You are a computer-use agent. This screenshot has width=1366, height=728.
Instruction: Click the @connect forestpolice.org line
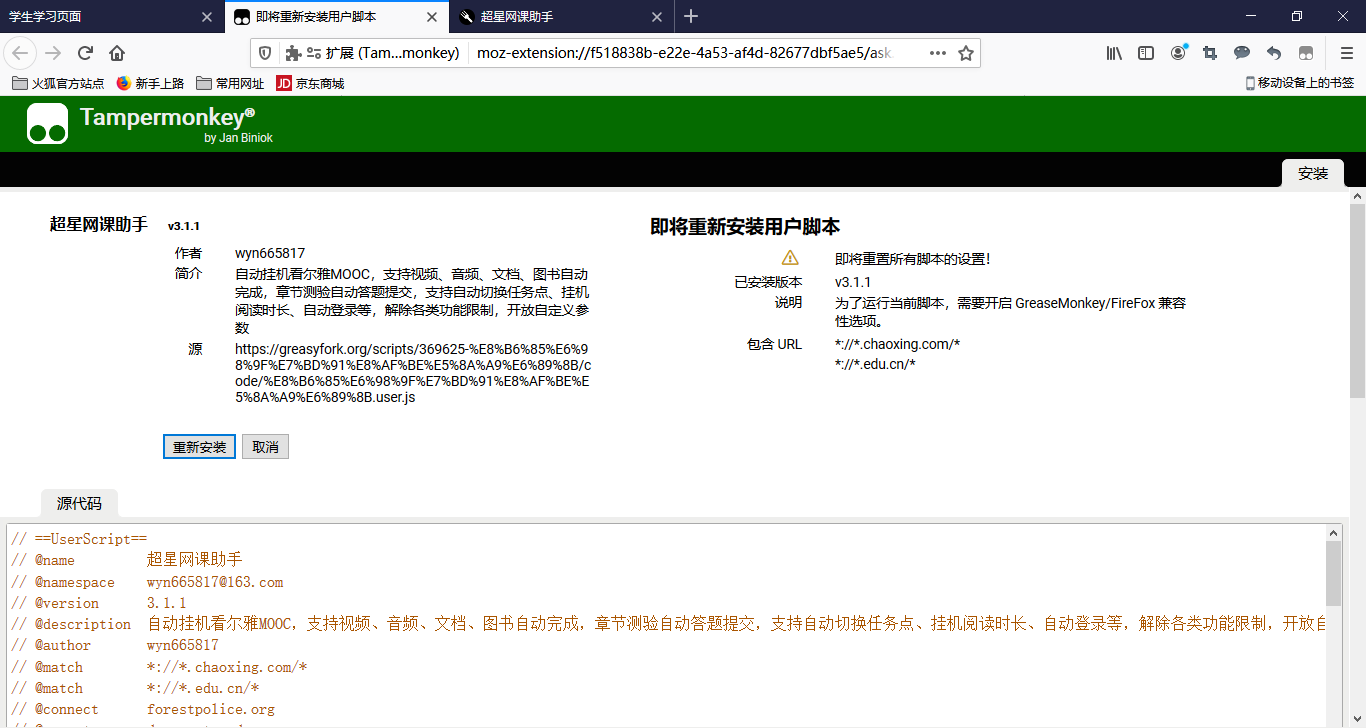(x=143, y=709)
